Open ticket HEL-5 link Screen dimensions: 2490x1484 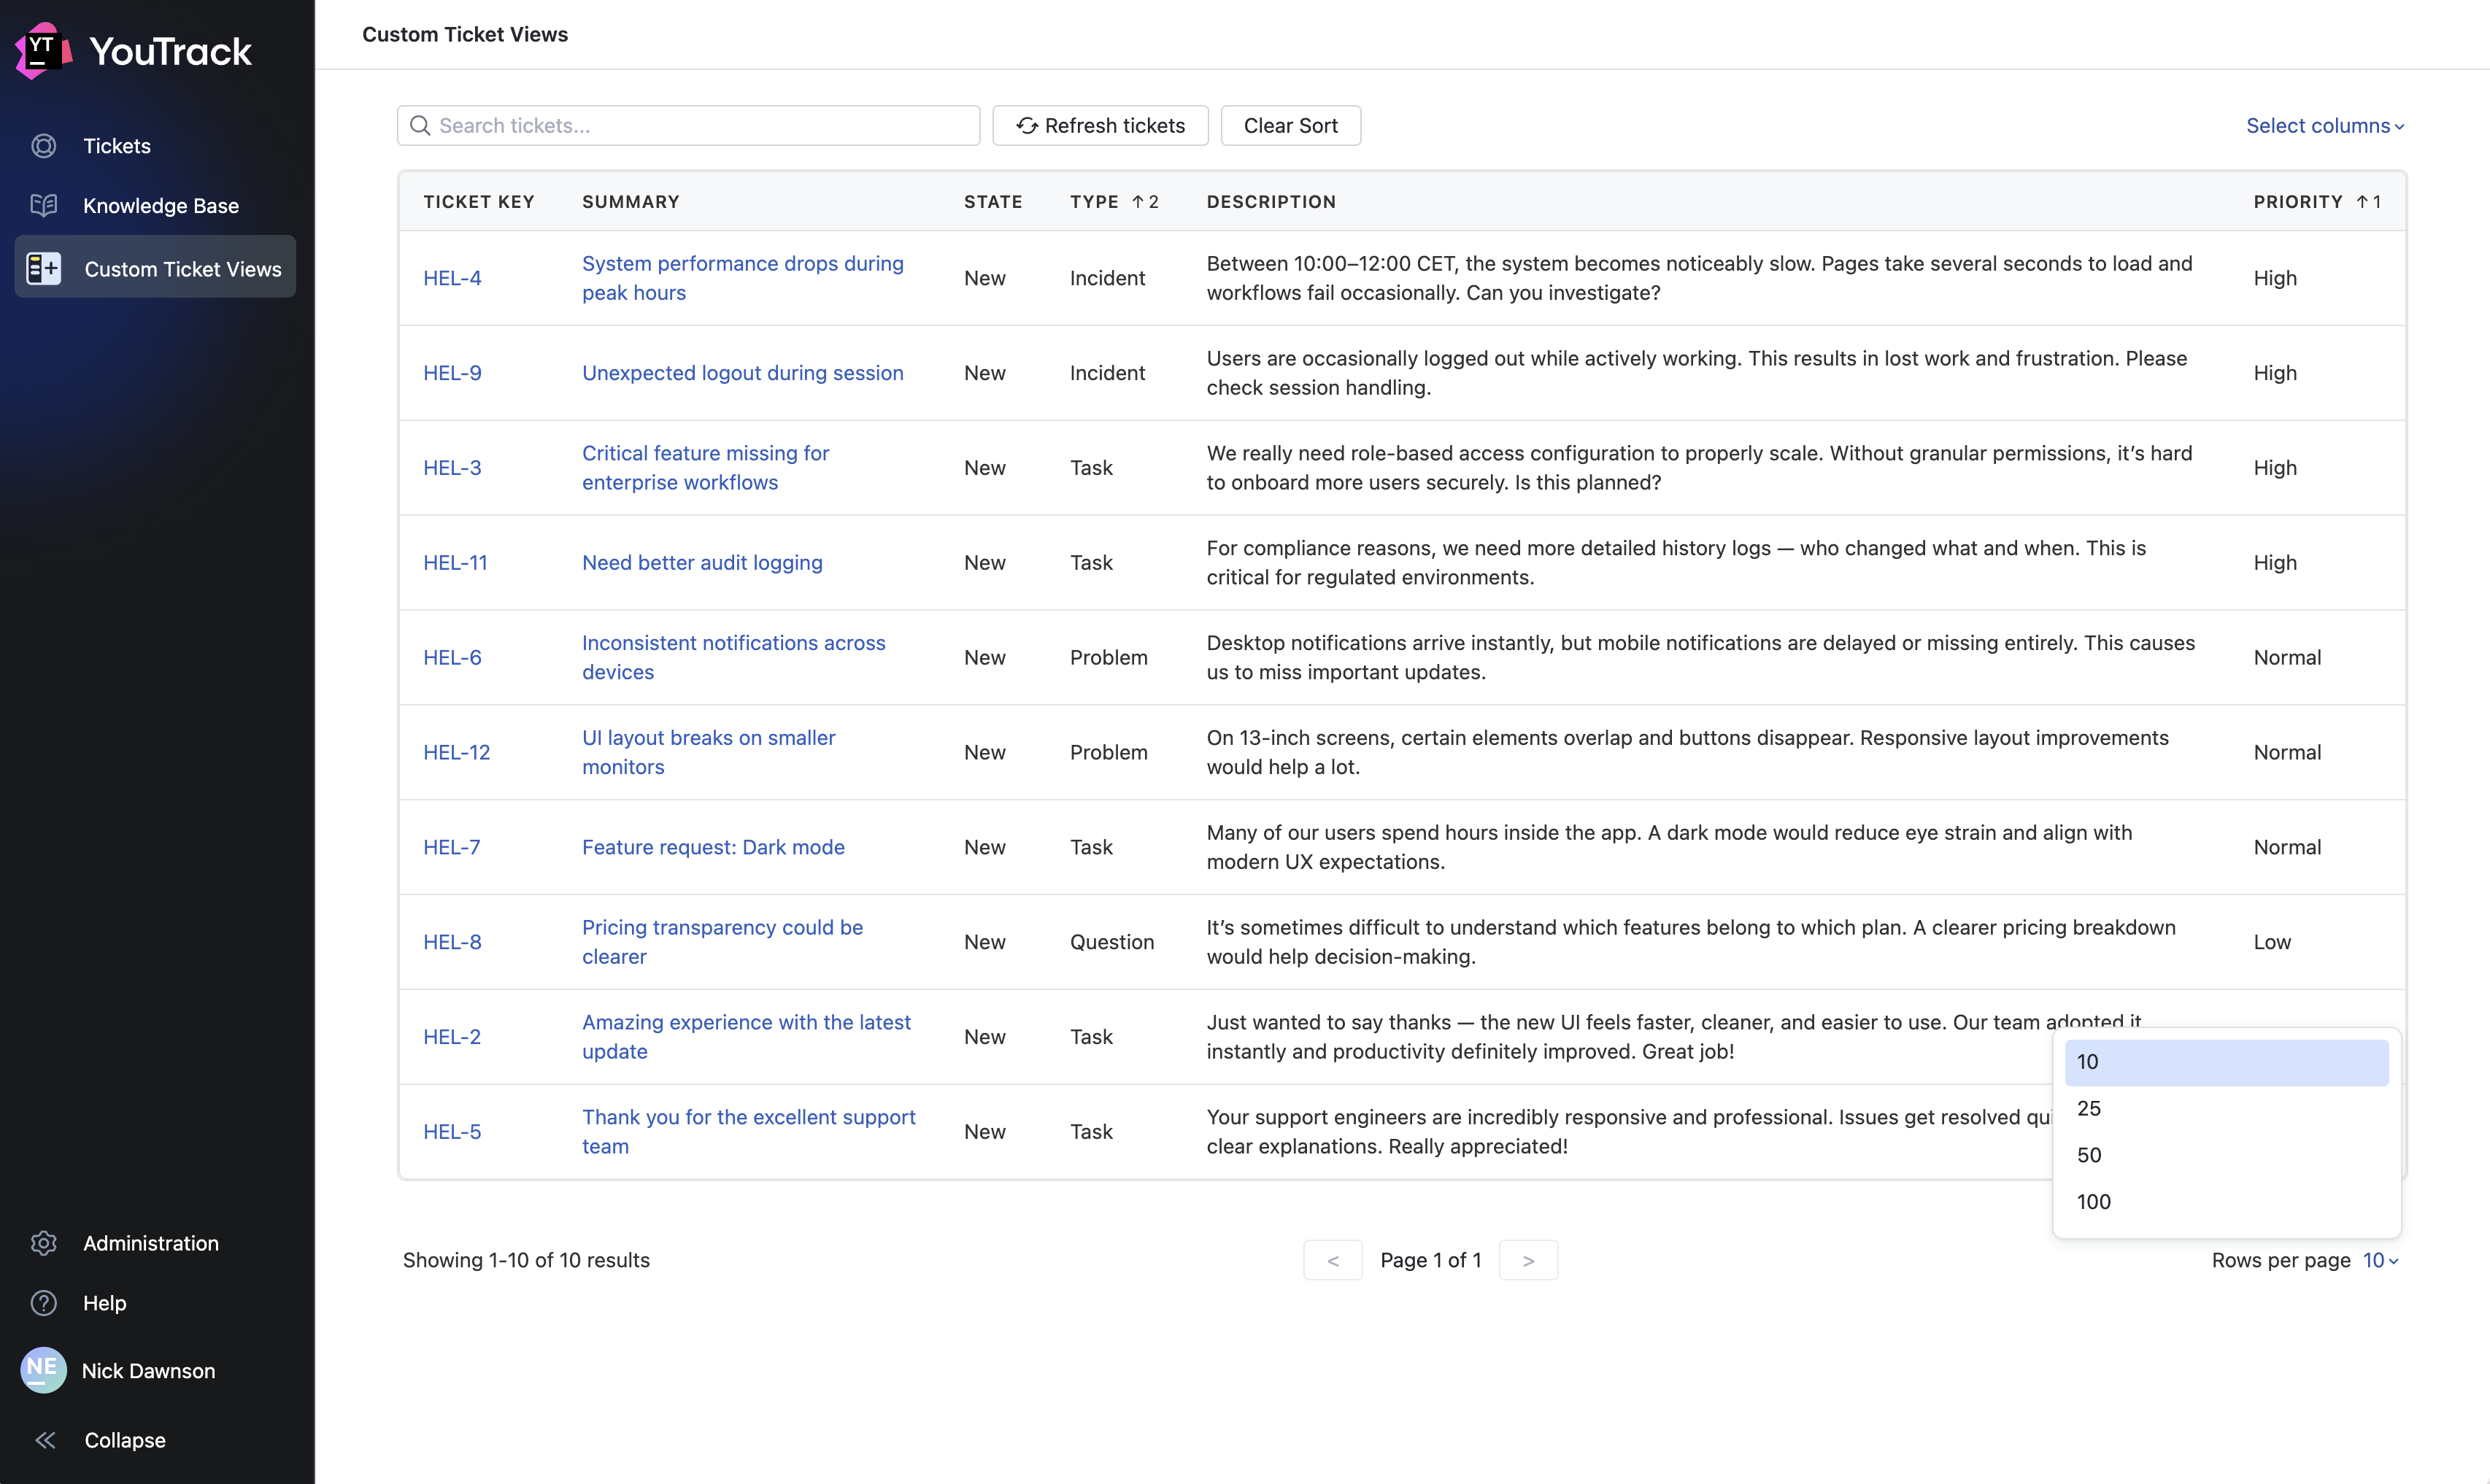(452, 1132)
